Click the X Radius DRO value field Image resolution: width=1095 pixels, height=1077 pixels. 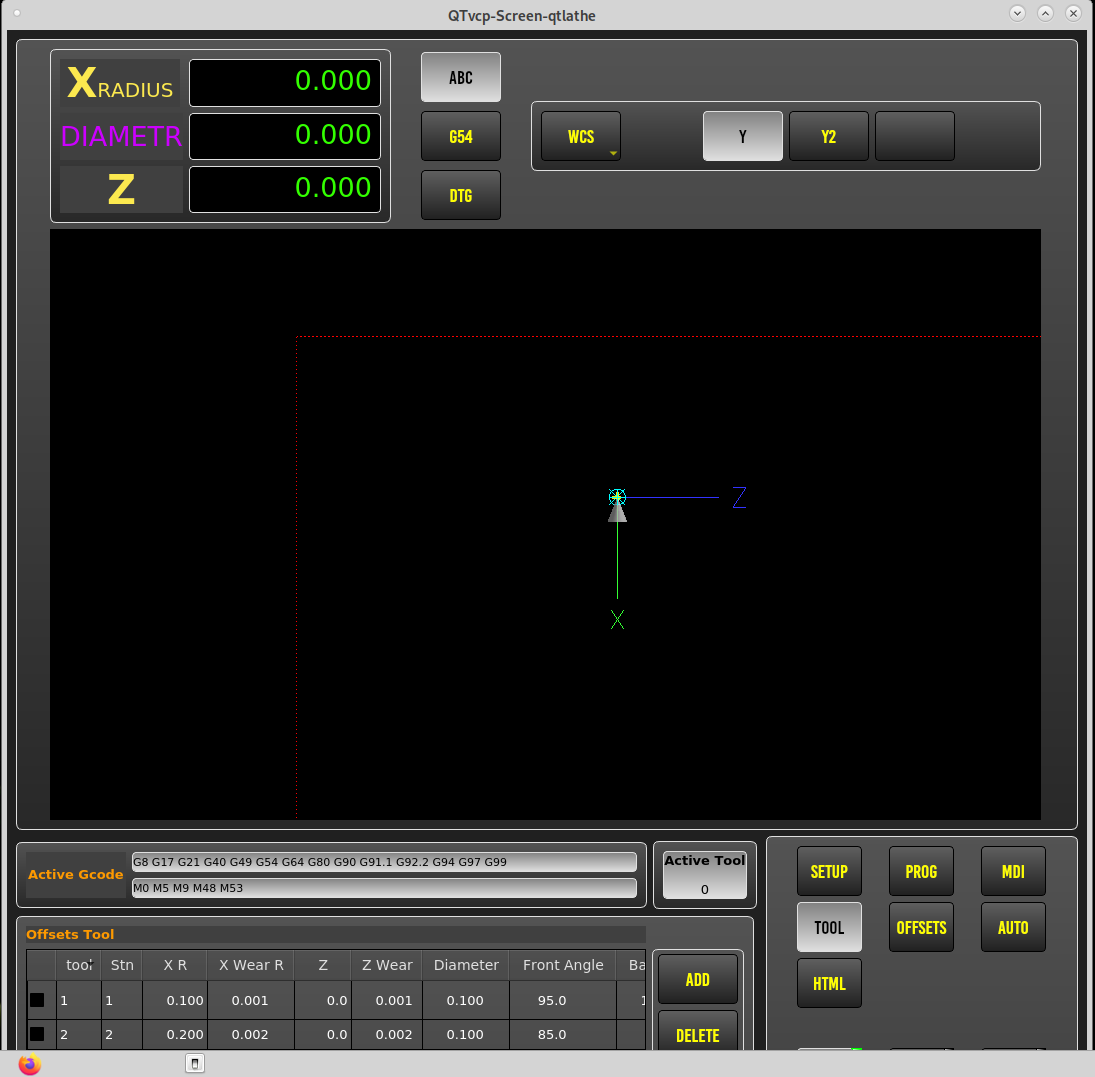click(285, 83)
